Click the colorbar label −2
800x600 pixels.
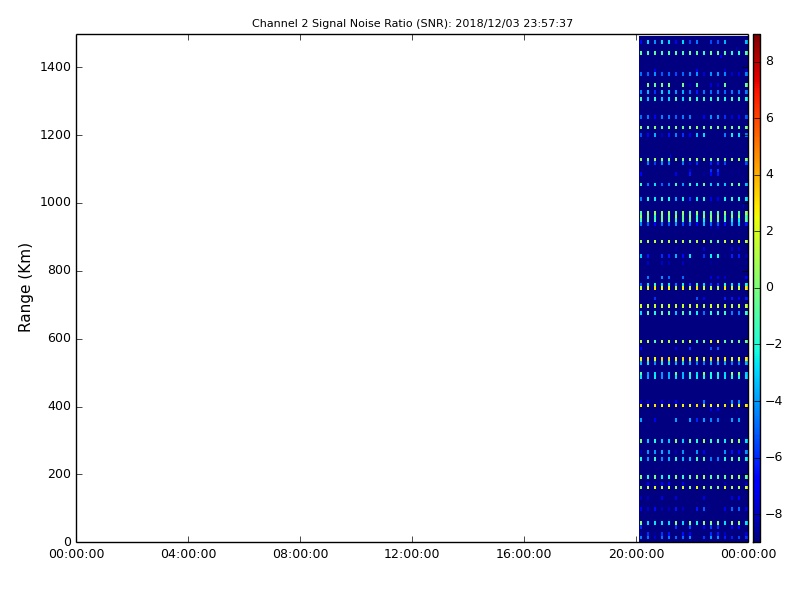coord(774,344)
